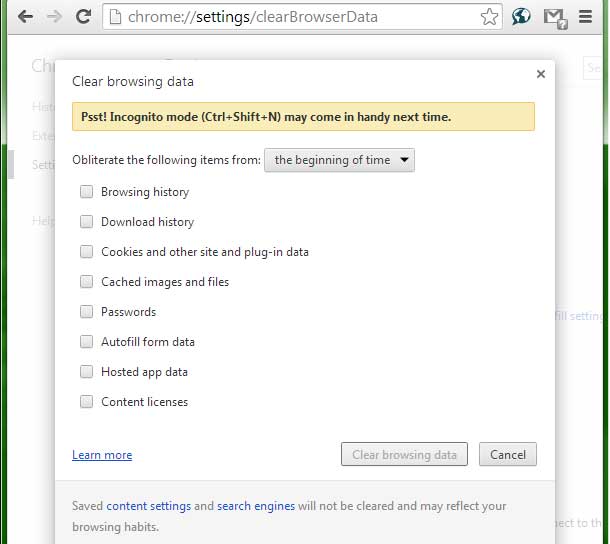
Task: Click the browser back arrow
Action: (26, 17)
